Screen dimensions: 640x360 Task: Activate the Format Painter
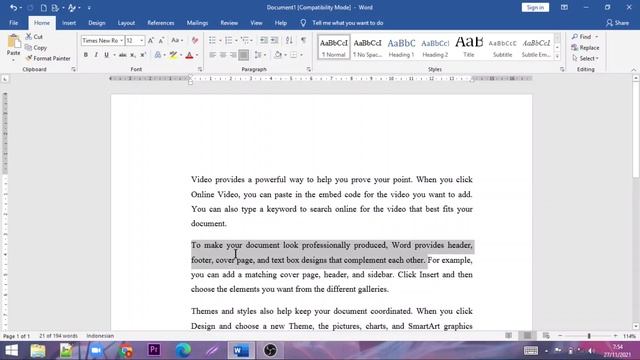[48, 58]
